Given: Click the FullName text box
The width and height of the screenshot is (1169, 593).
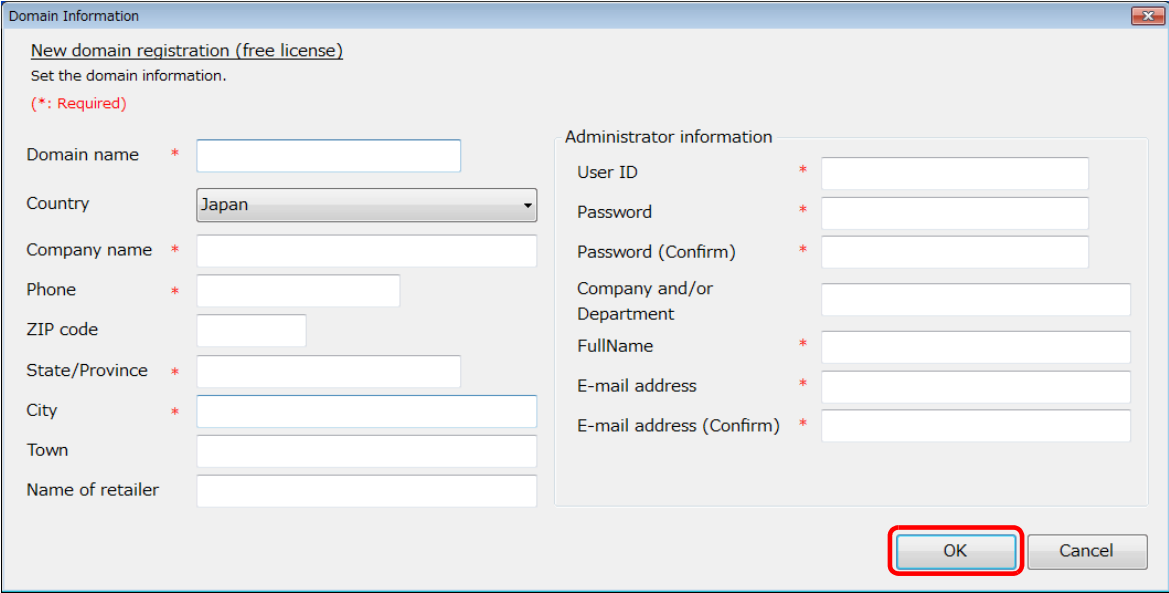Looking at the screenshot, I should pyautogui.click(x=975, y=347).
